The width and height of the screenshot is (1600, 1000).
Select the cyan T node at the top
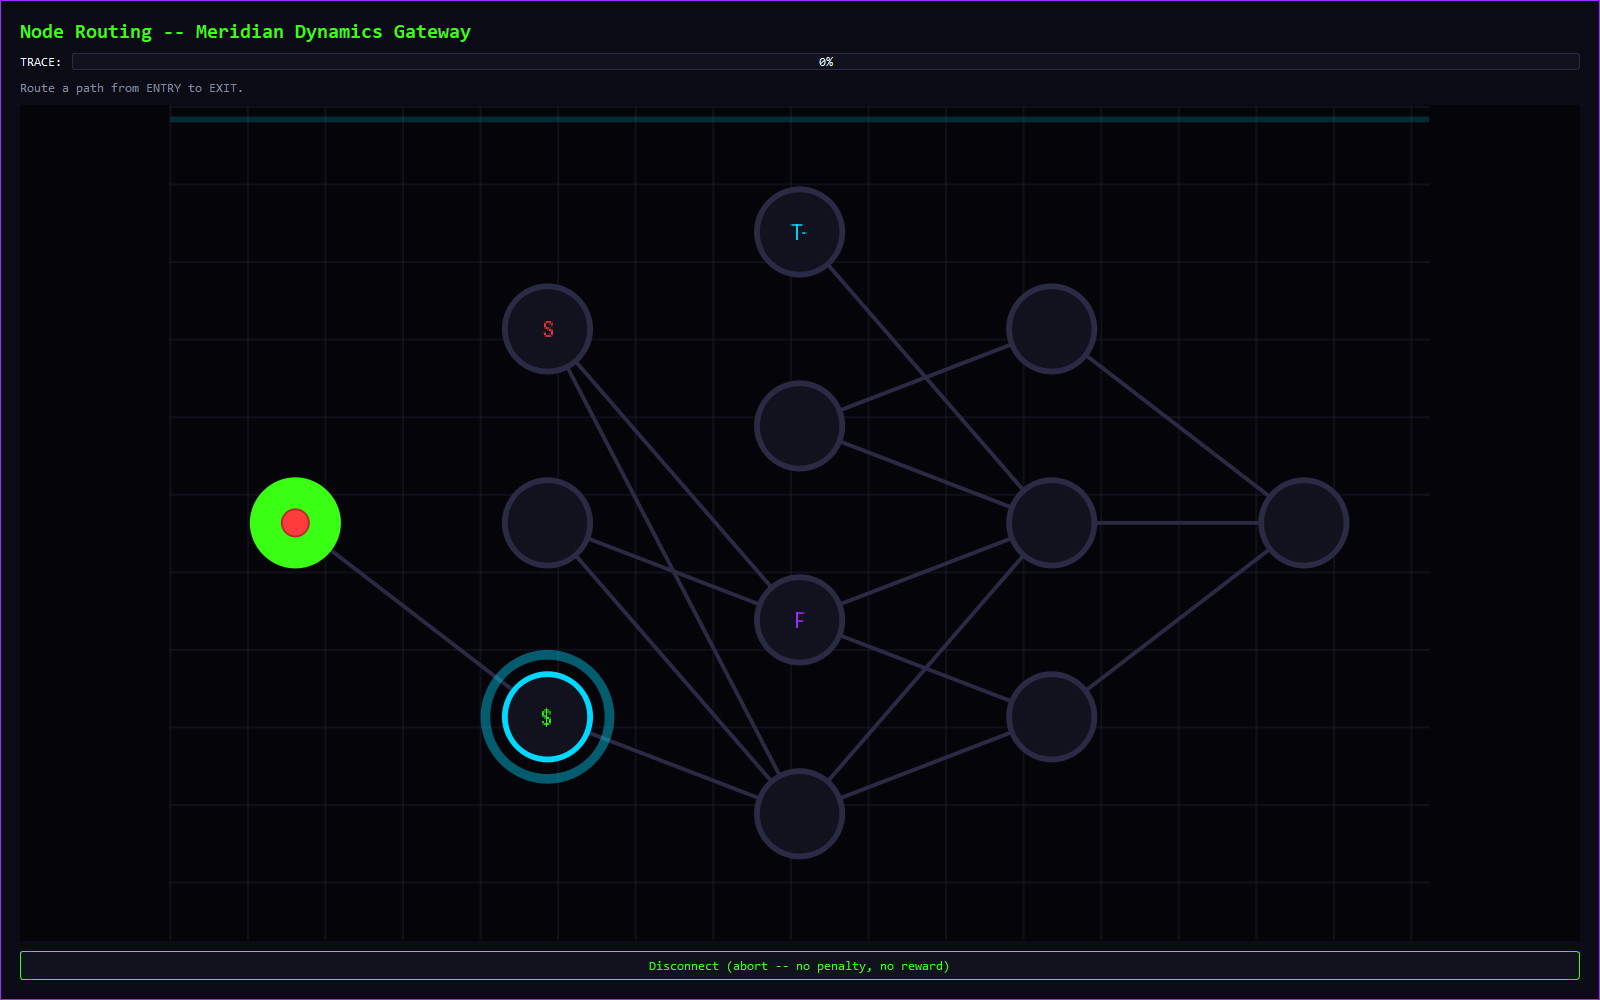(799, 232)
